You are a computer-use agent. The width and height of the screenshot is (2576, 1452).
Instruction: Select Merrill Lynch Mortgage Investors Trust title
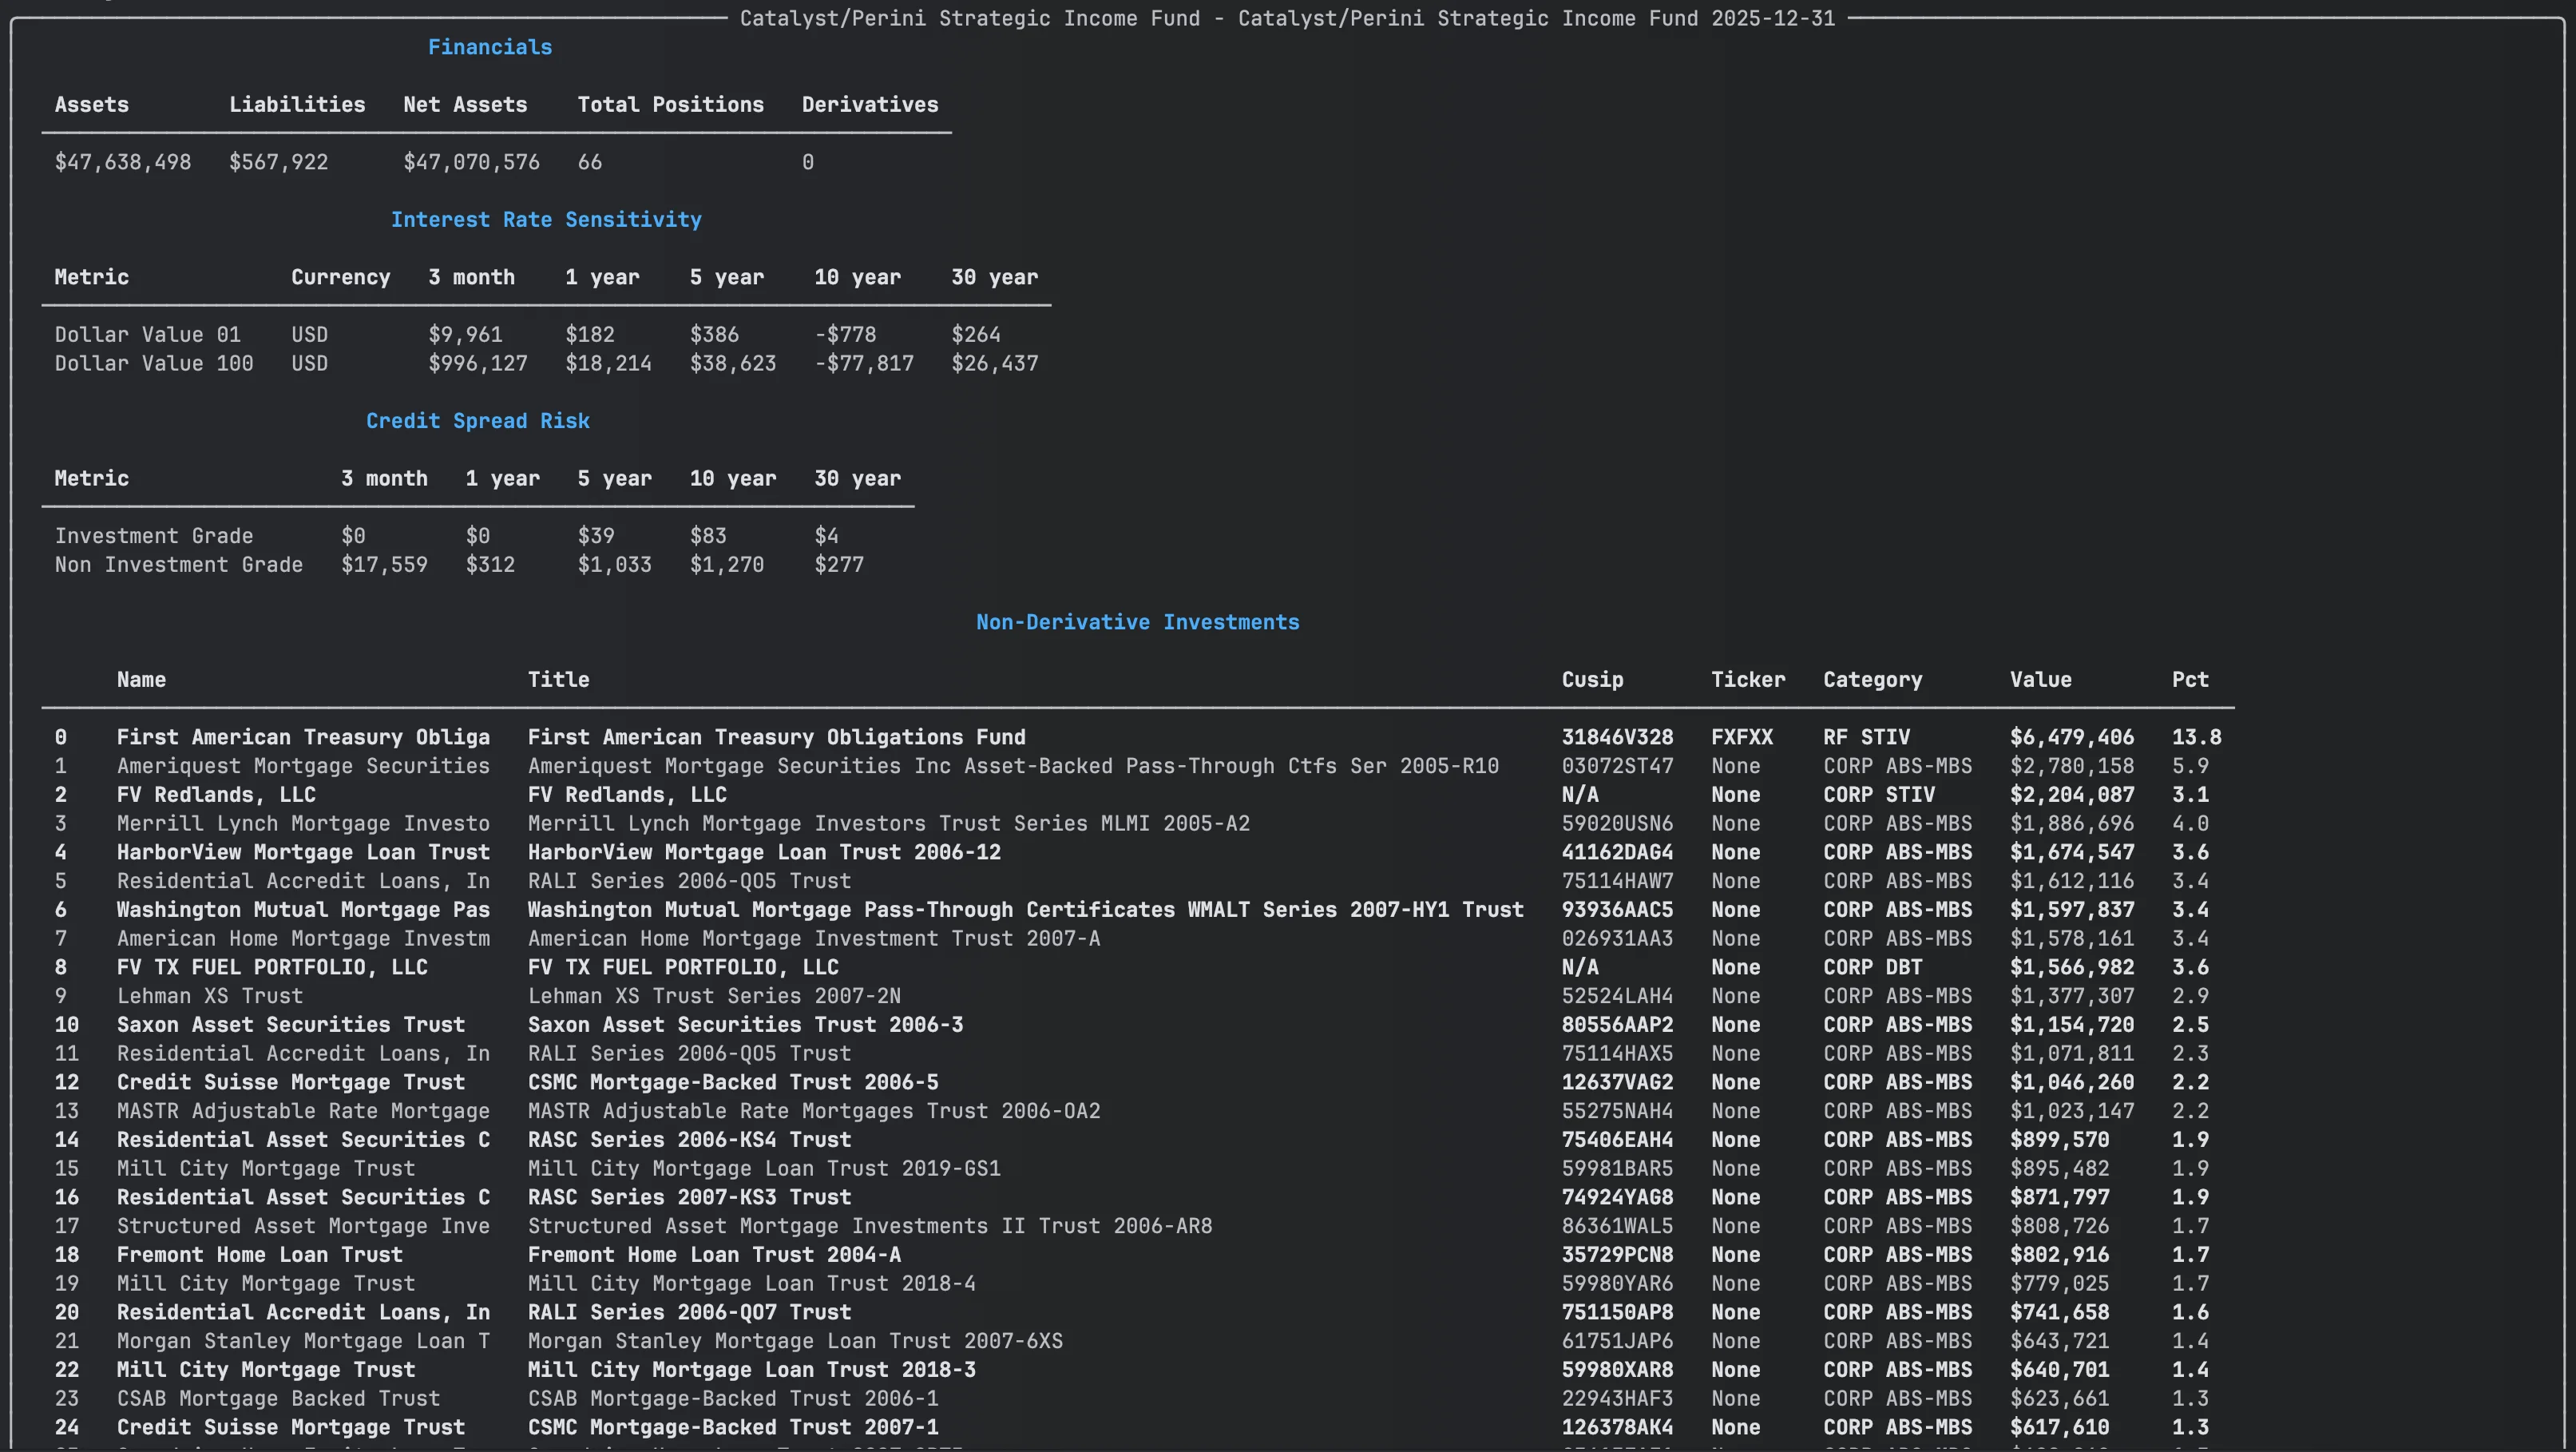pos(889,824)
